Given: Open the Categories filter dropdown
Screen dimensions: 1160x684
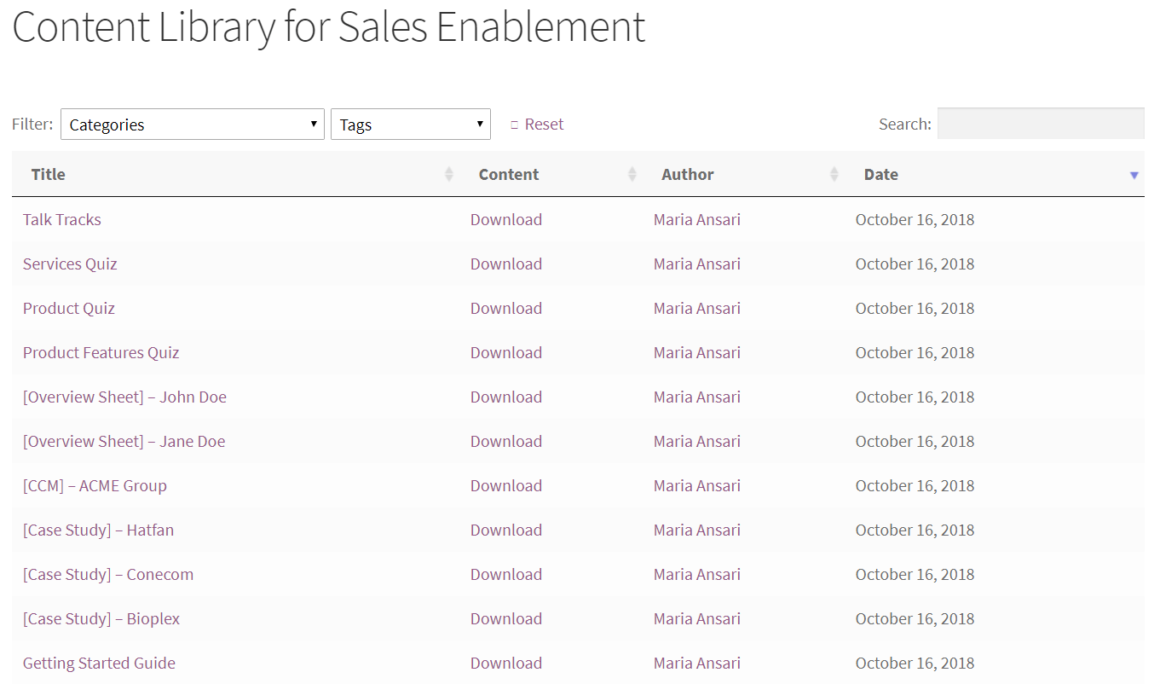Looking at the screenshot, I should (192, 124).
